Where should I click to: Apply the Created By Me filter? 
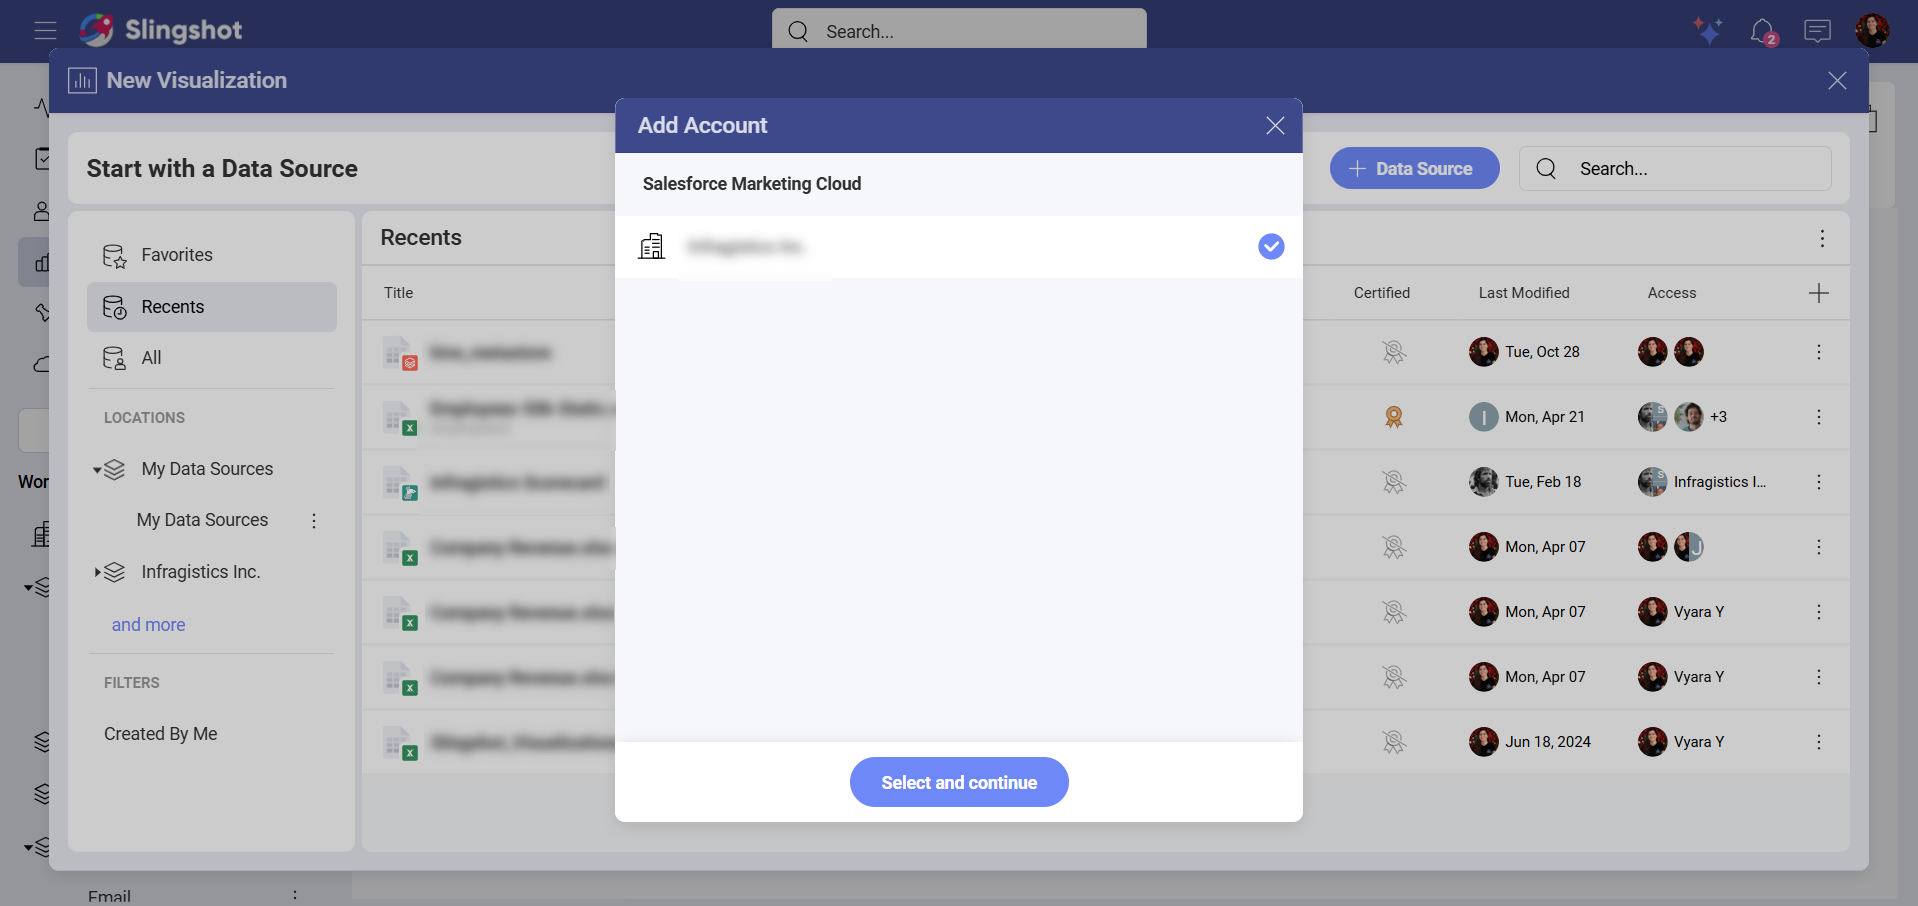point(160,734)
